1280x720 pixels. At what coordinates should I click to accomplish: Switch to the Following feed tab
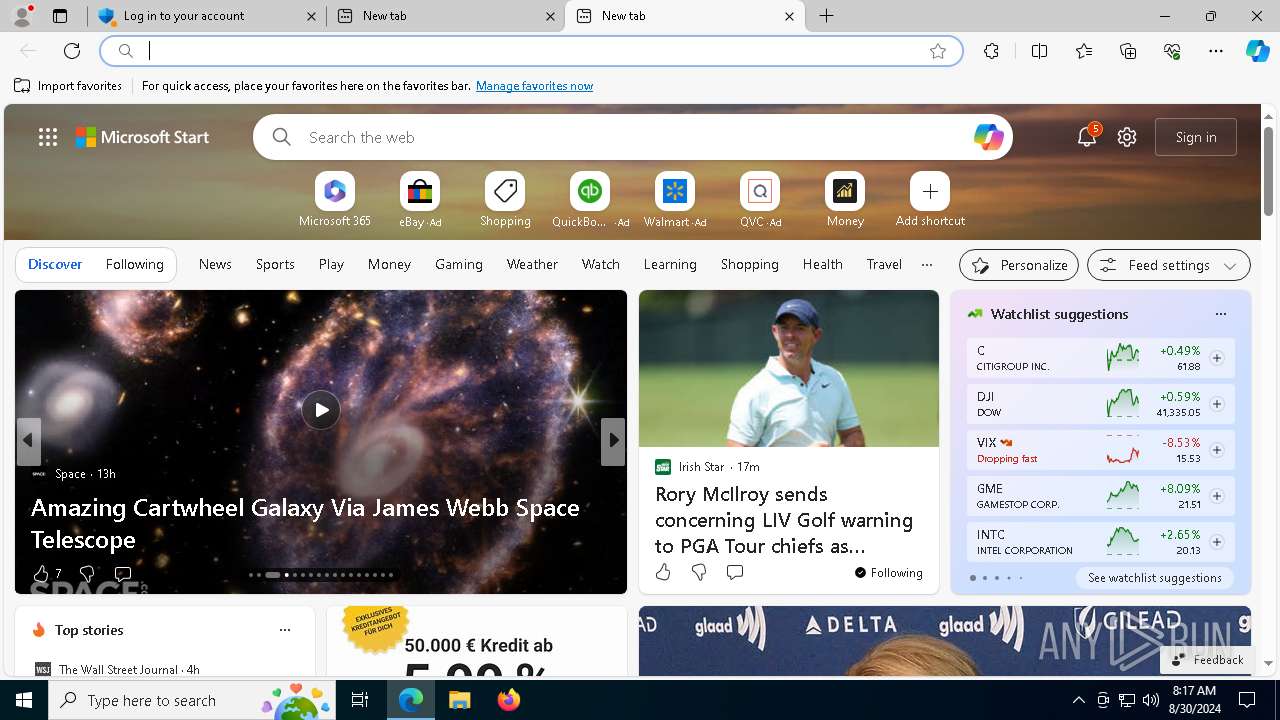[134, 264]
